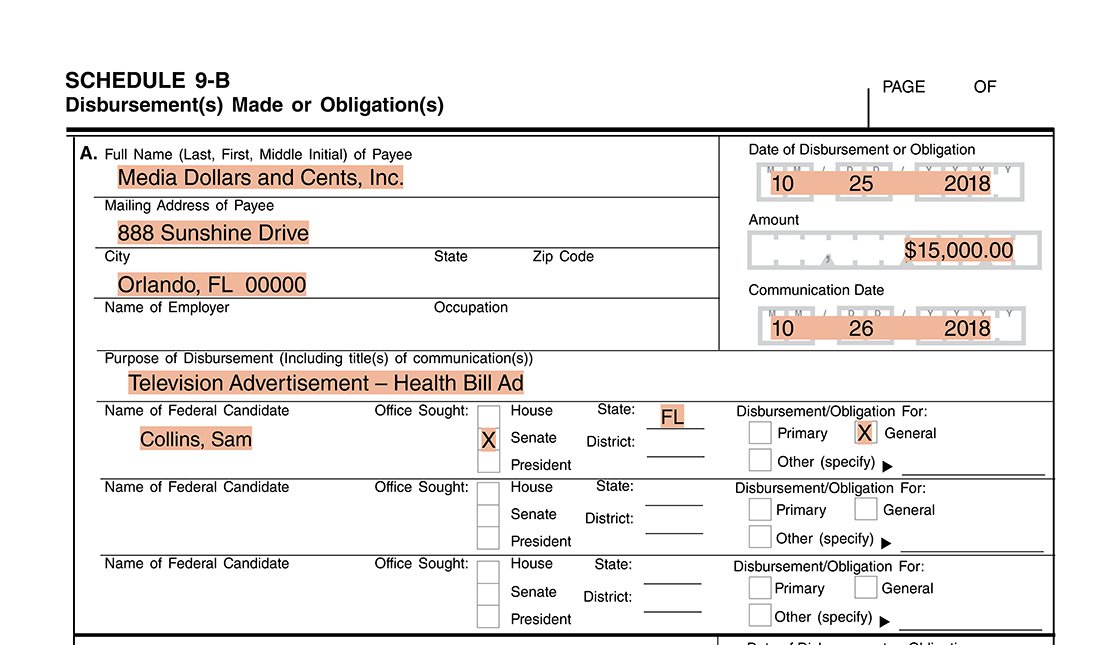Check the Senate box in second candidate row

point(488,515)
